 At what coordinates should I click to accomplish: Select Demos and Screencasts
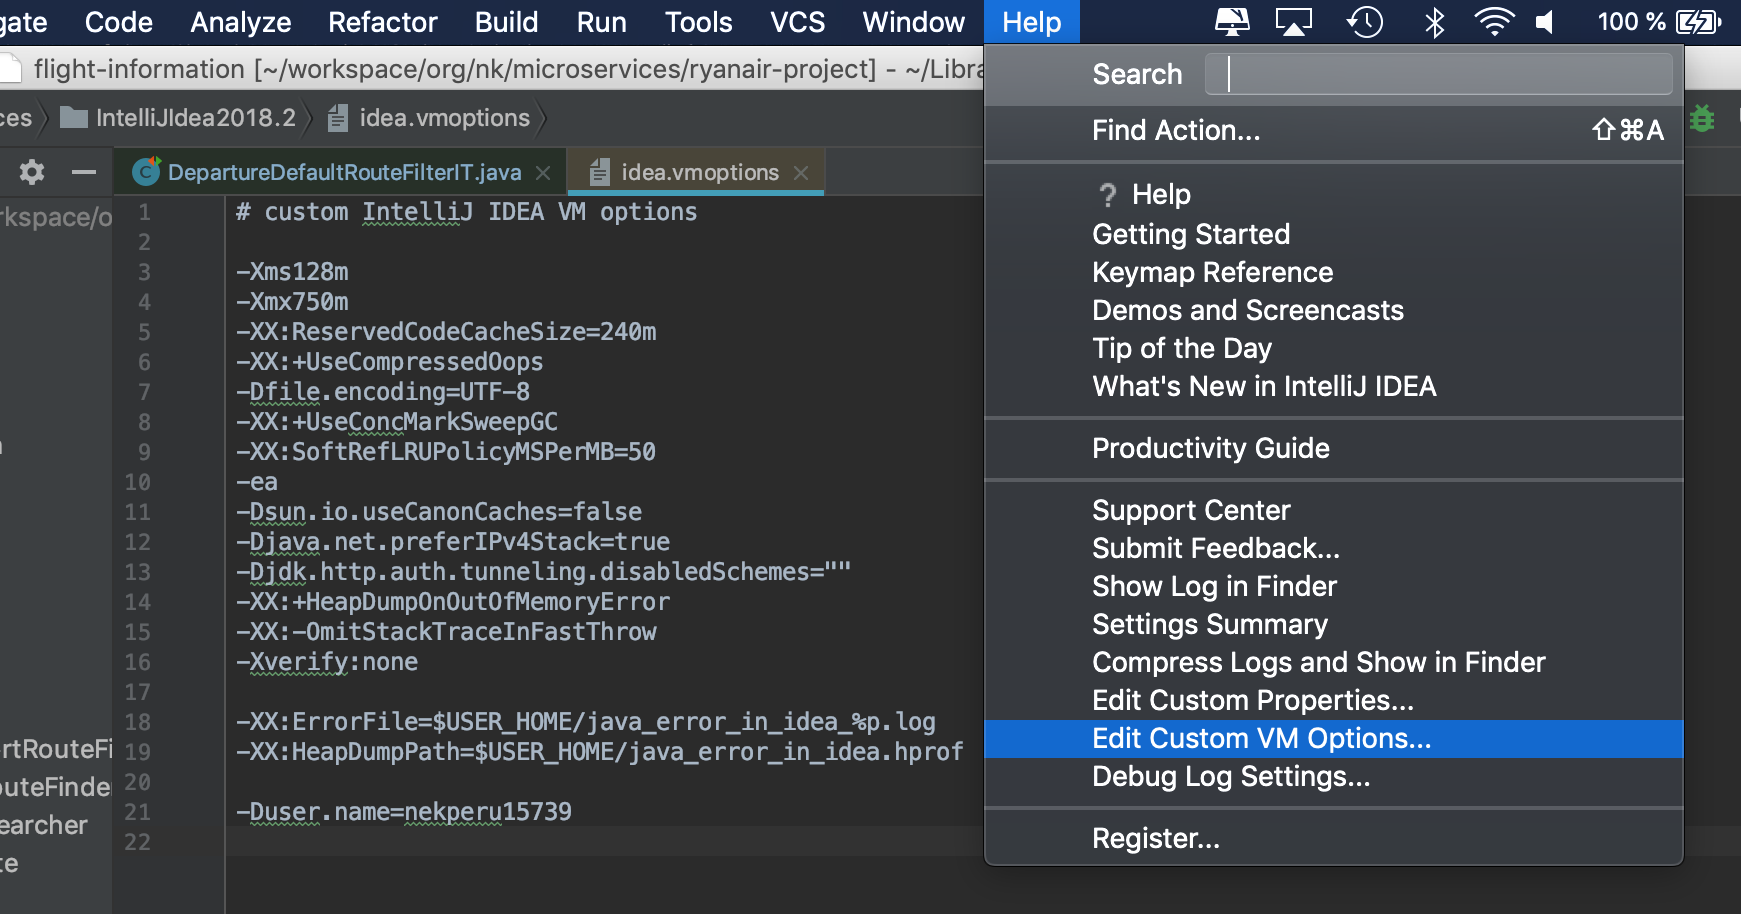click(1334, 310)
